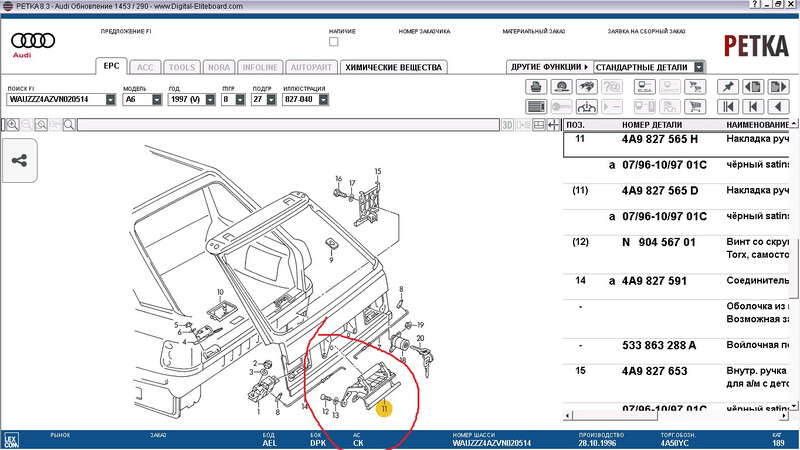This screenshot has width=800, height=450.
Task: Open the ПОДГР dropdown showing 27
Action: click(x=271, y=99)
